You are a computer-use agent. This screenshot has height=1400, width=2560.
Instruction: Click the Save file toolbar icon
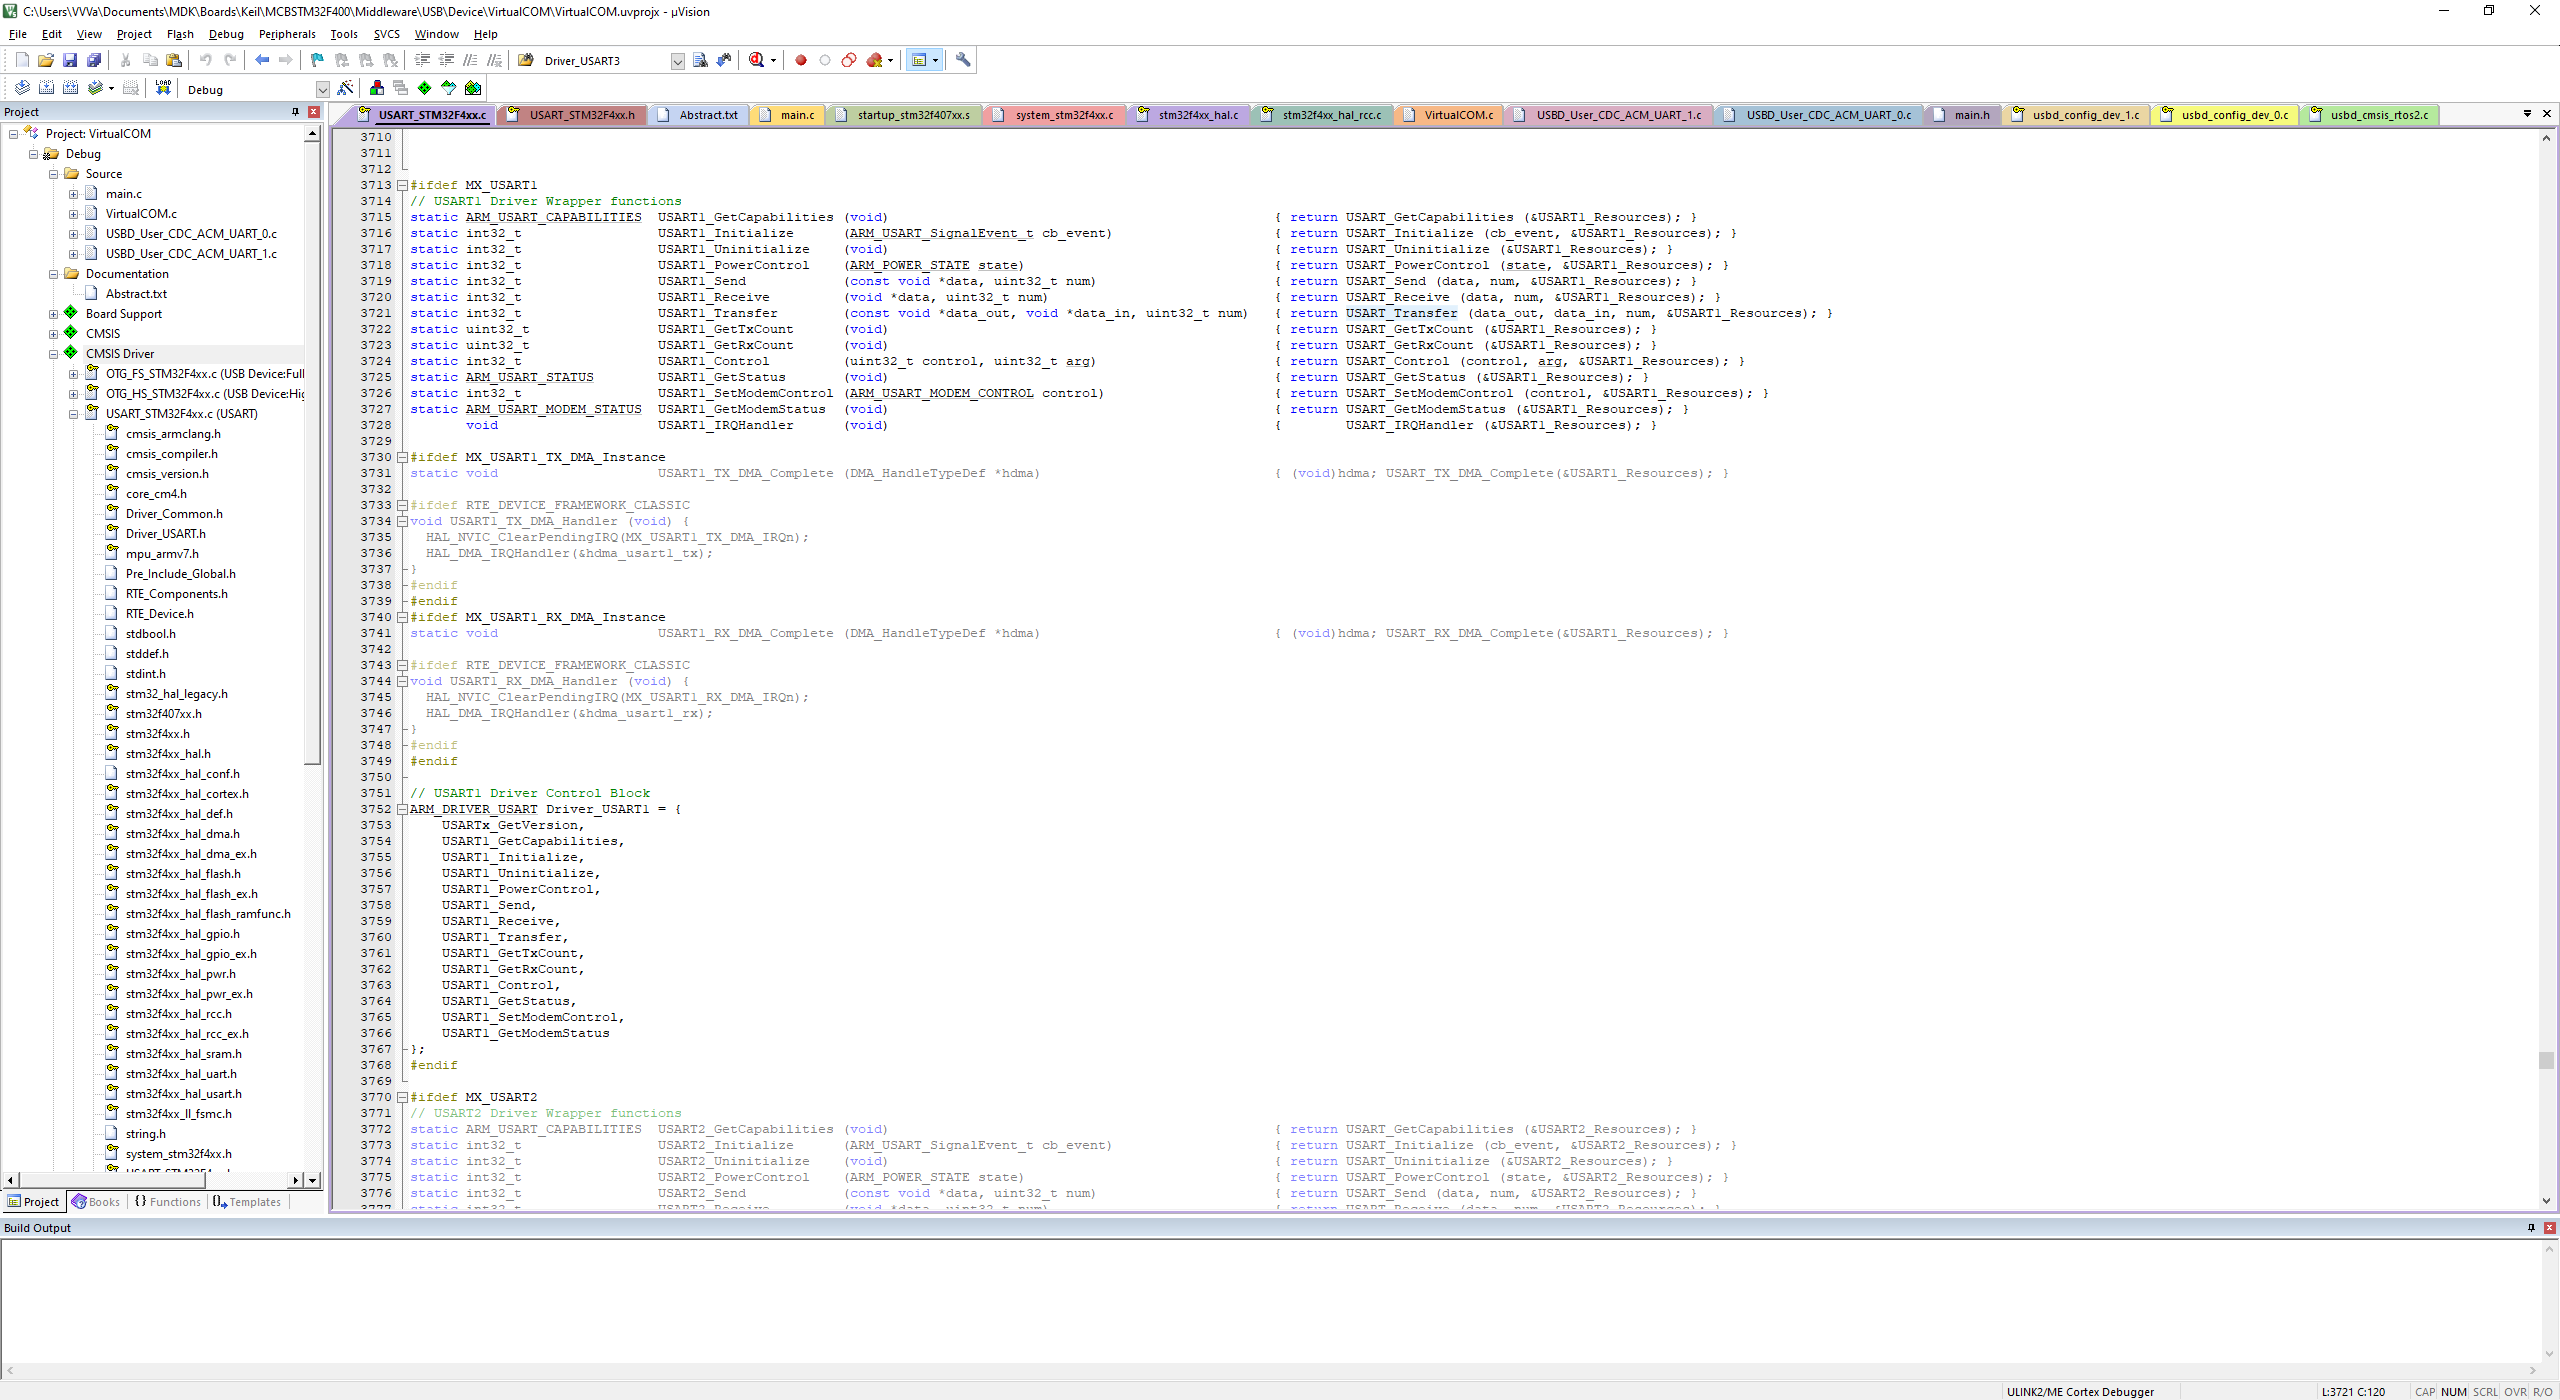click(70, 60)
